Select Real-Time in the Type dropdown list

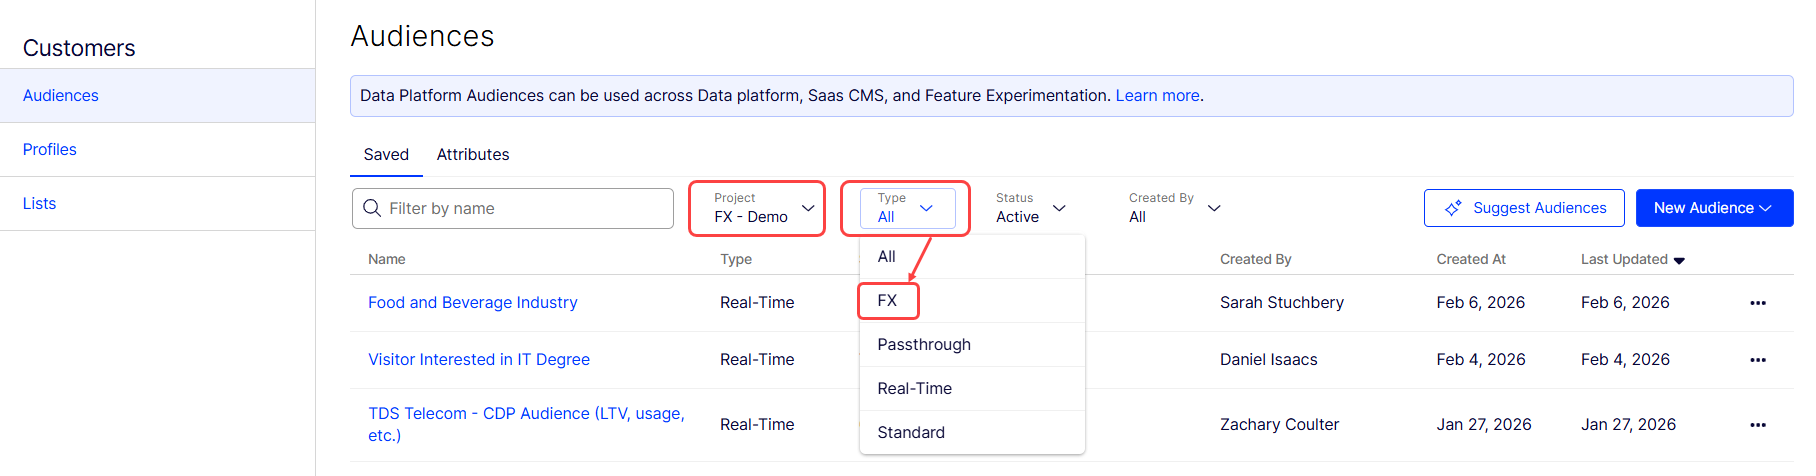coord(914,389)
